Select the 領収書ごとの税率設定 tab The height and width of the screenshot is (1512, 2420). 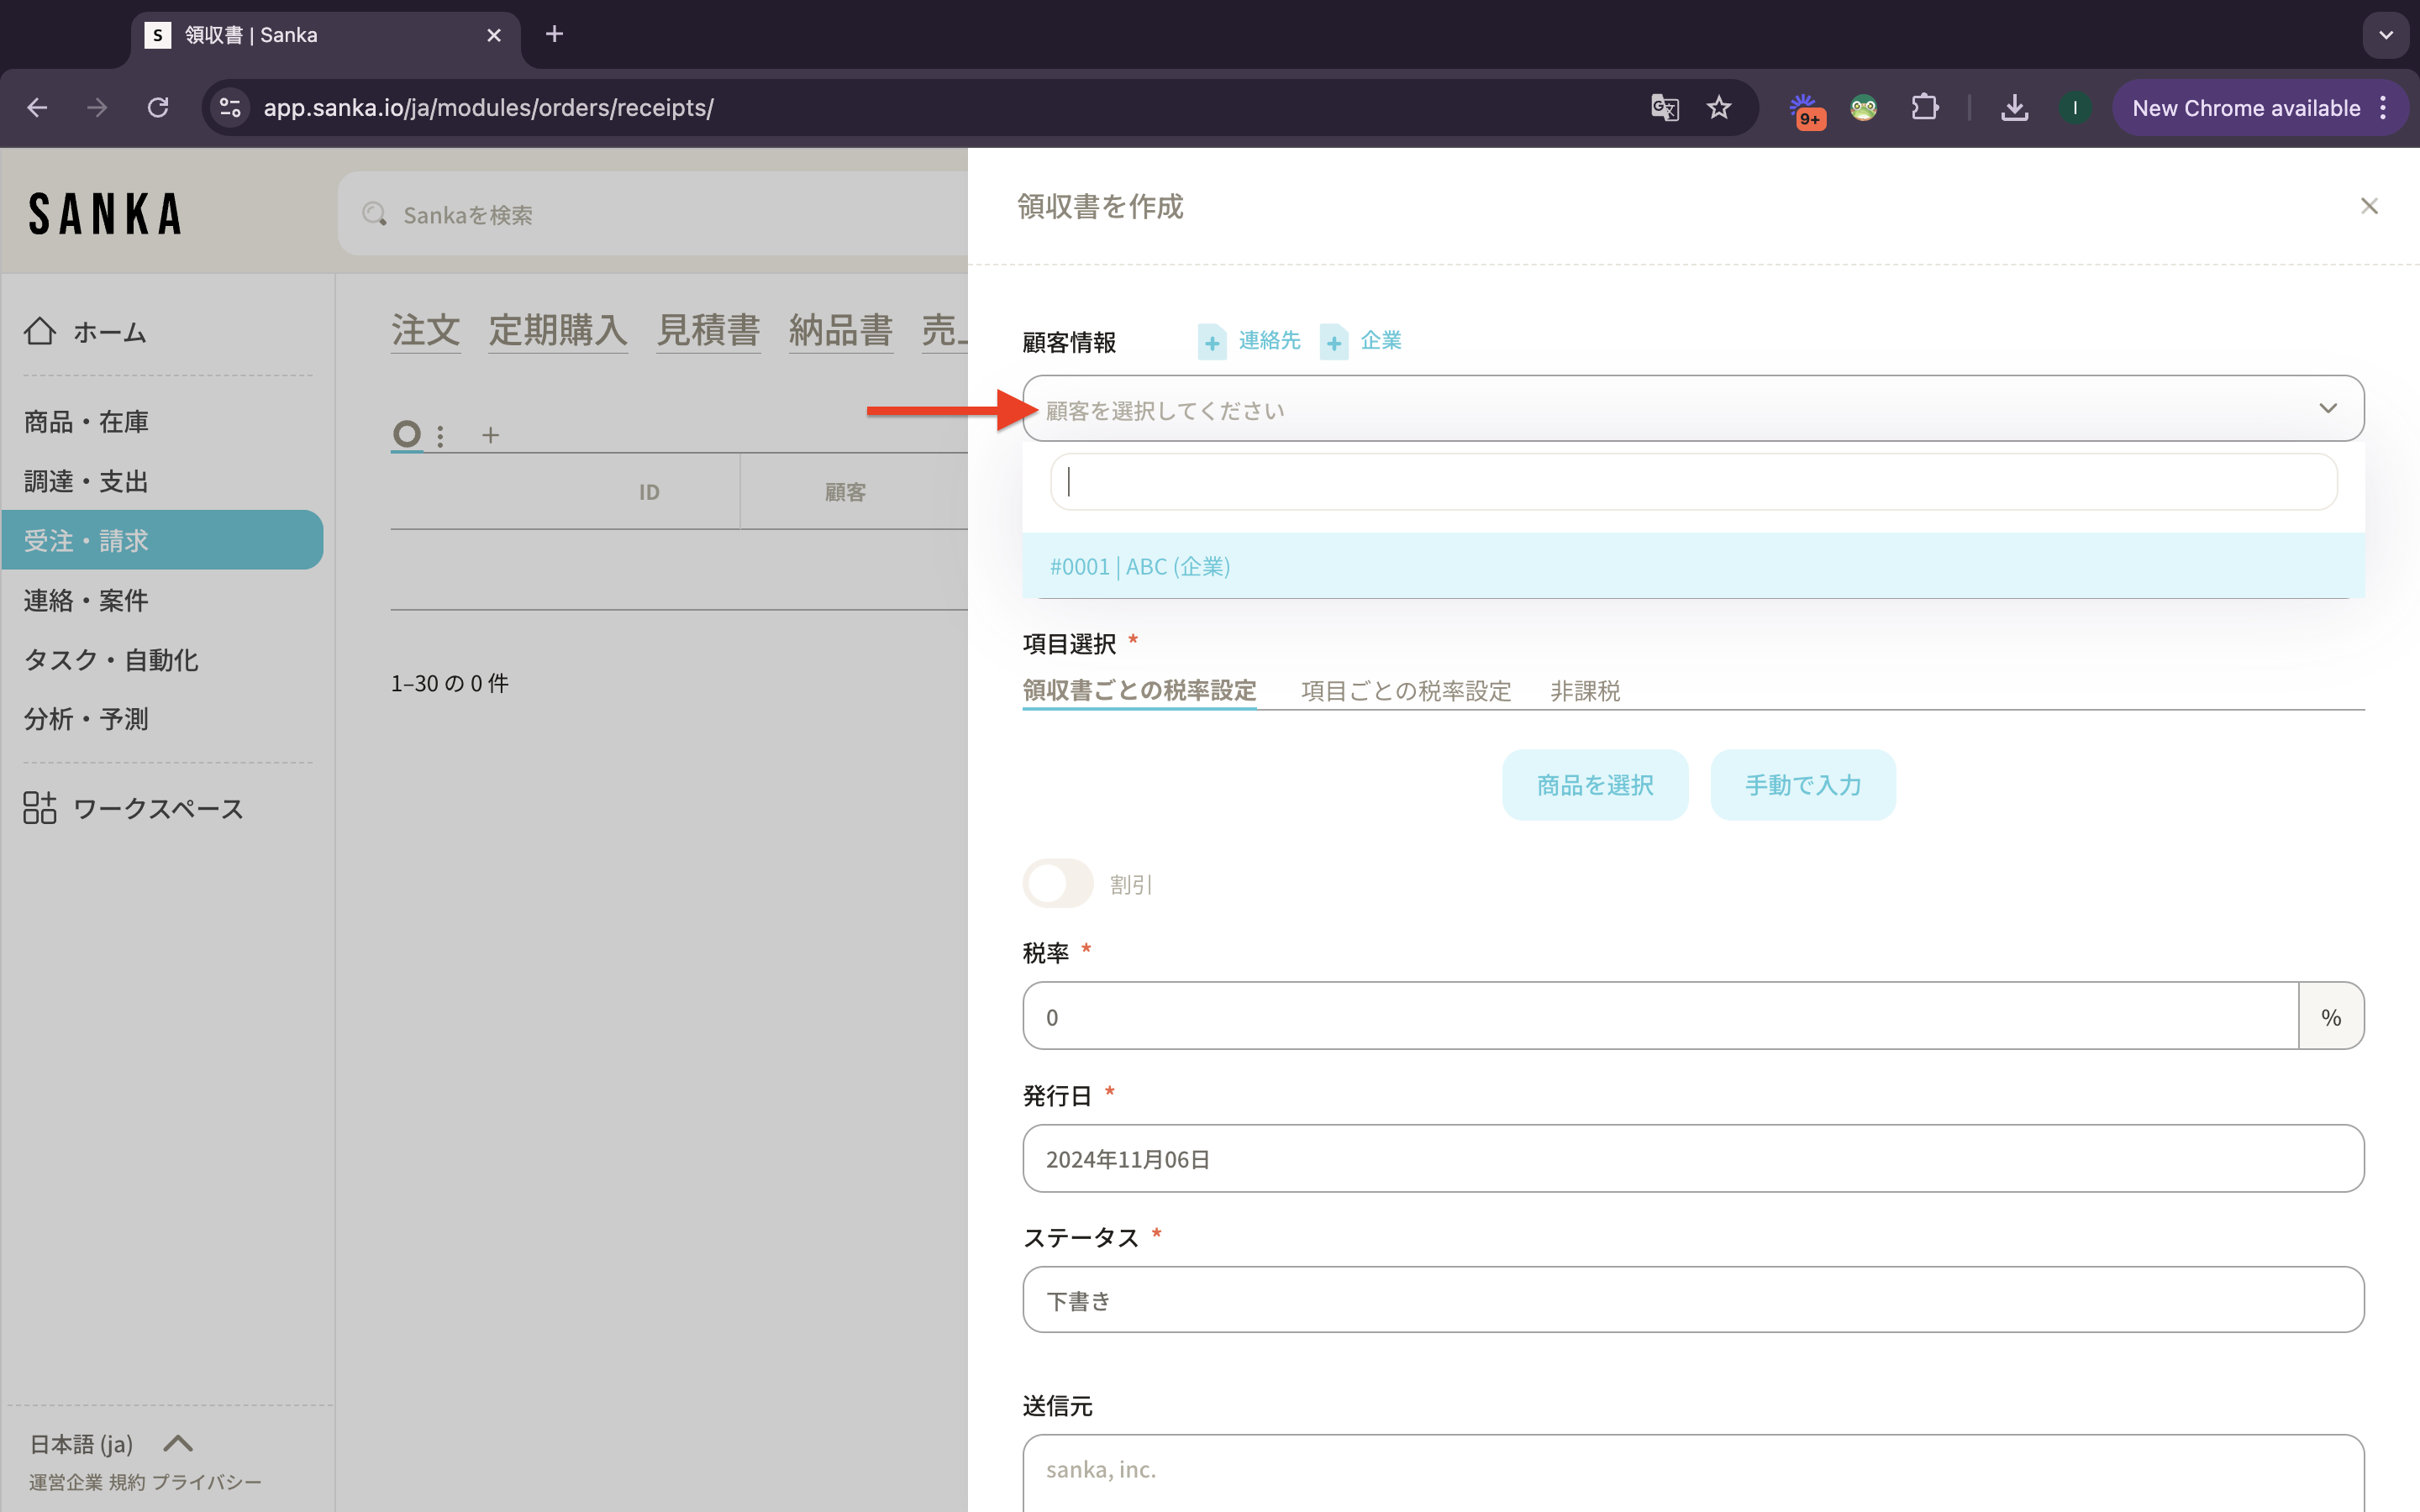point(1139,690)
